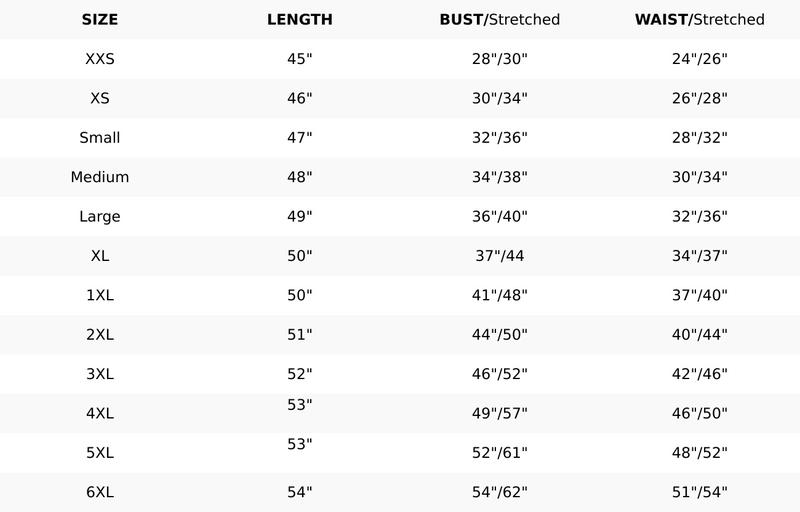Select the XS size row label

pyautogui.click(x=100, y=98)
